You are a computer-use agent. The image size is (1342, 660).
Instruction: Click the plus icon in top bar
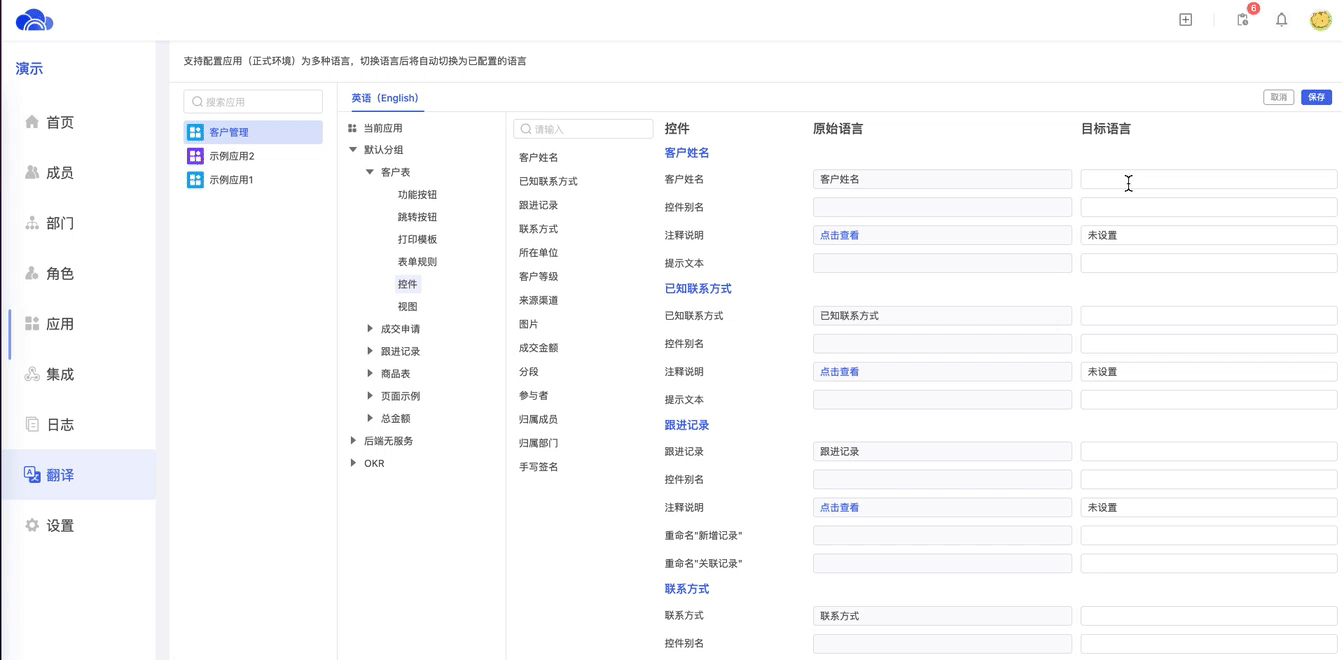1185,20
